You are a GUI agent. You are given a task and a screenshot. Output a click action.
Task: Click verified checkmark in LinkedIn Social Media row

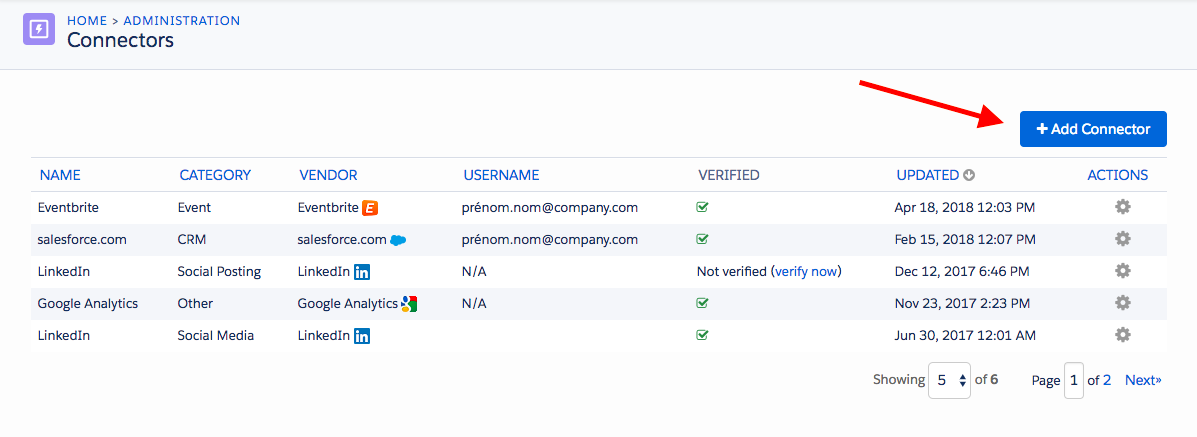coord(702,335)
